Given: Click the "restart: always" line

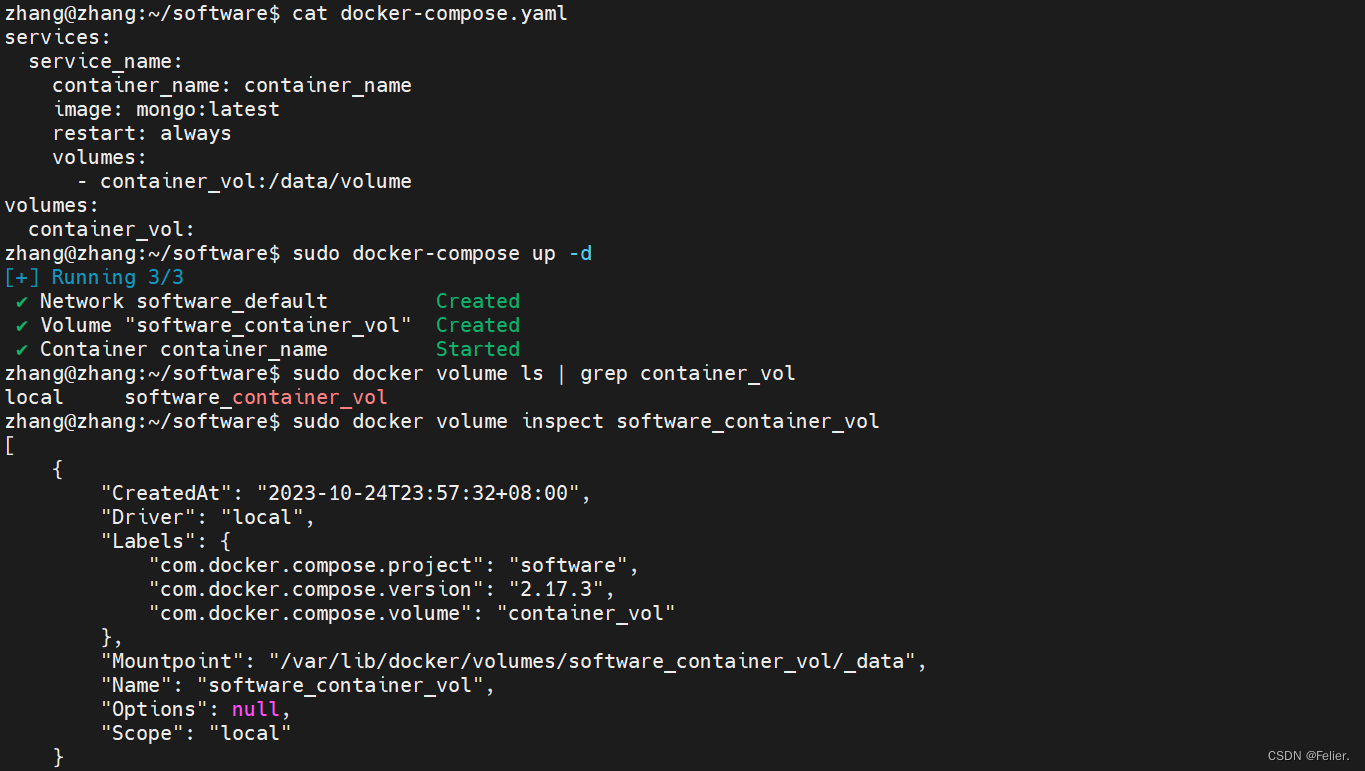Looking at the screenshot, I should click(142, 133).
